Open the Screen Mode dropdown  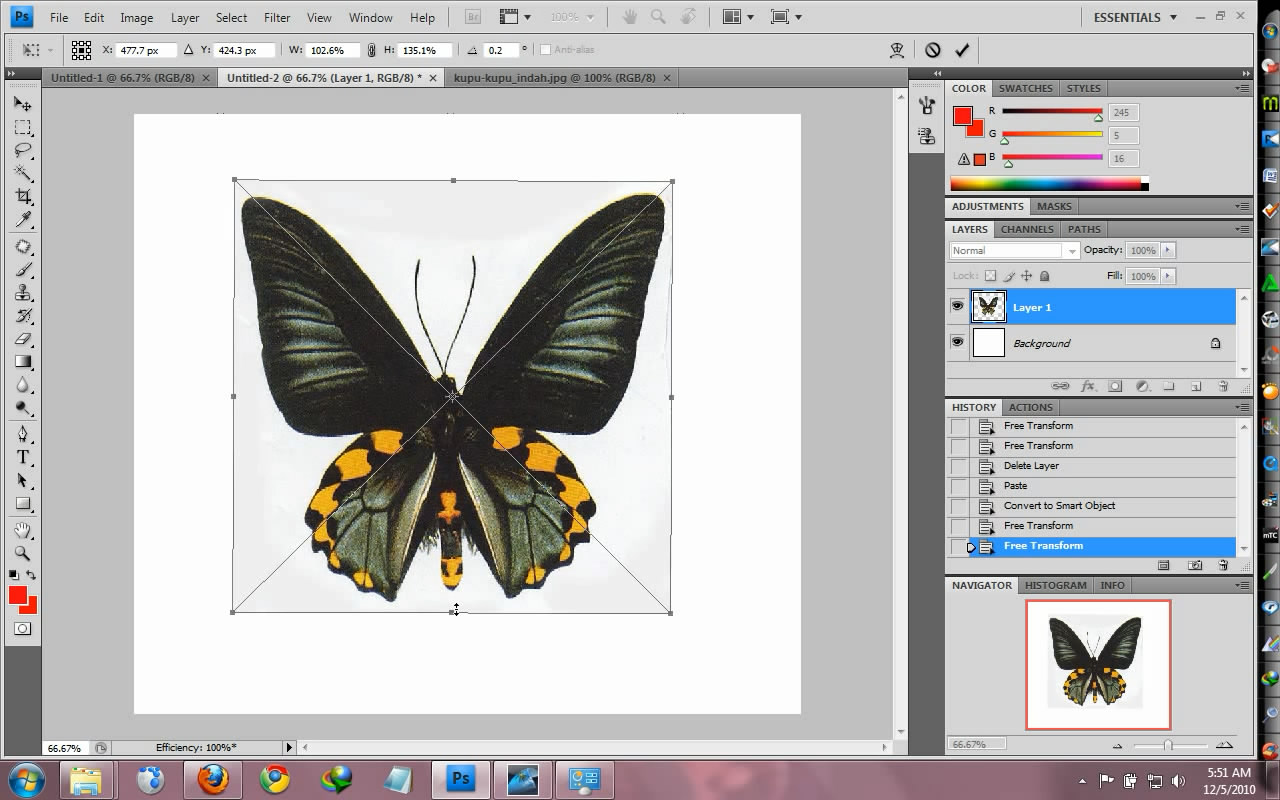click(x=786, y=17)
